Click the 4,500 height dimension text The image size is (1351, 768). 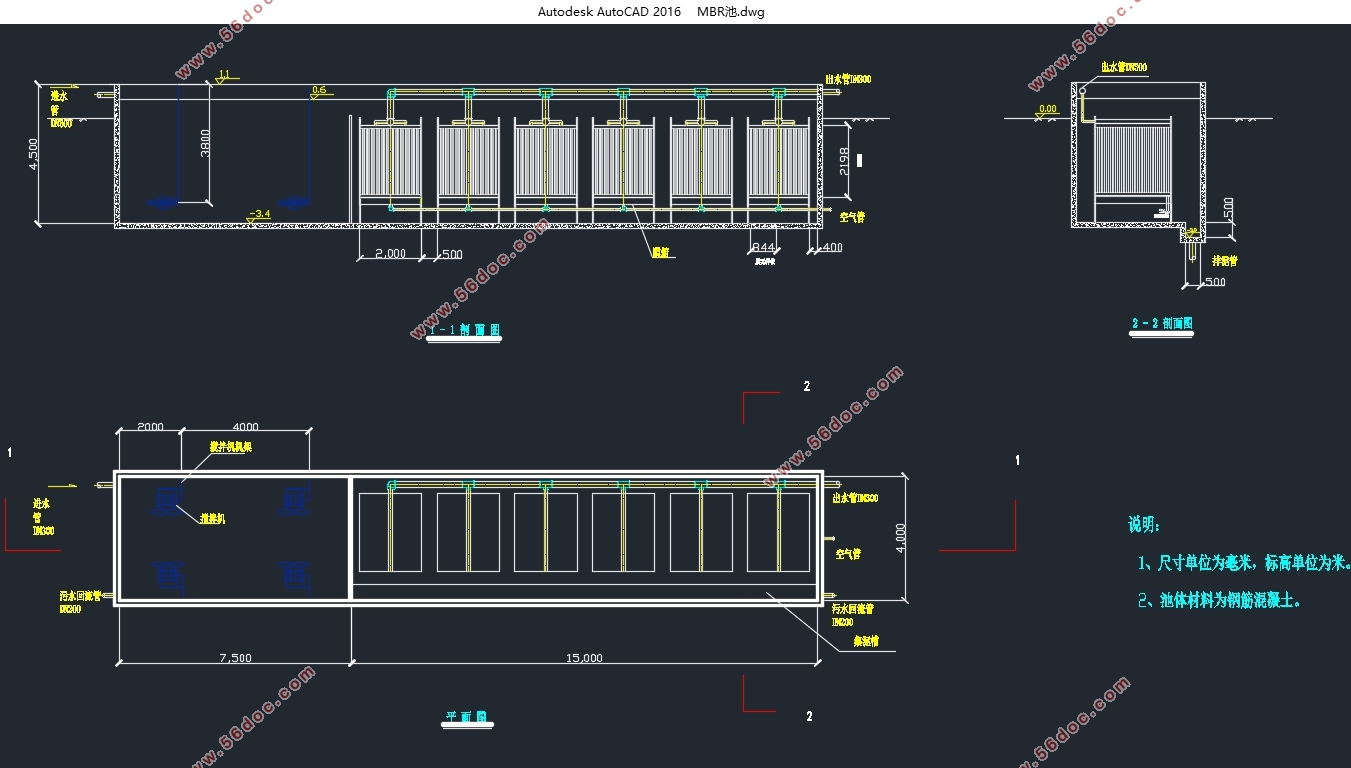(x=33, y=153)
